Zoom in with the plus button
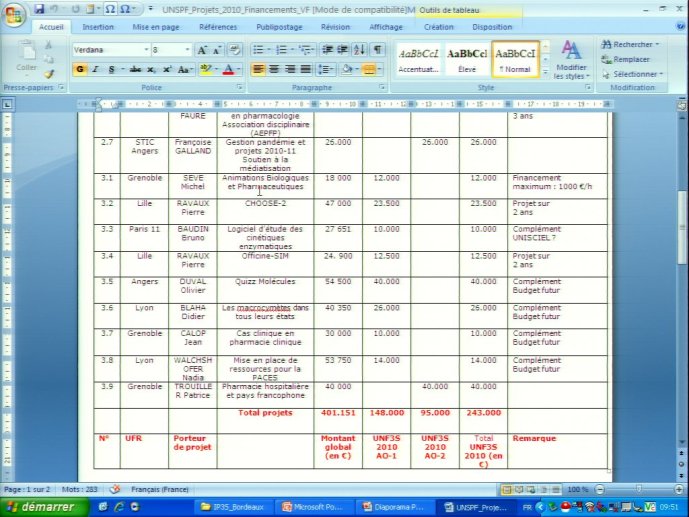Screen dimensions: 689x517 679,489
